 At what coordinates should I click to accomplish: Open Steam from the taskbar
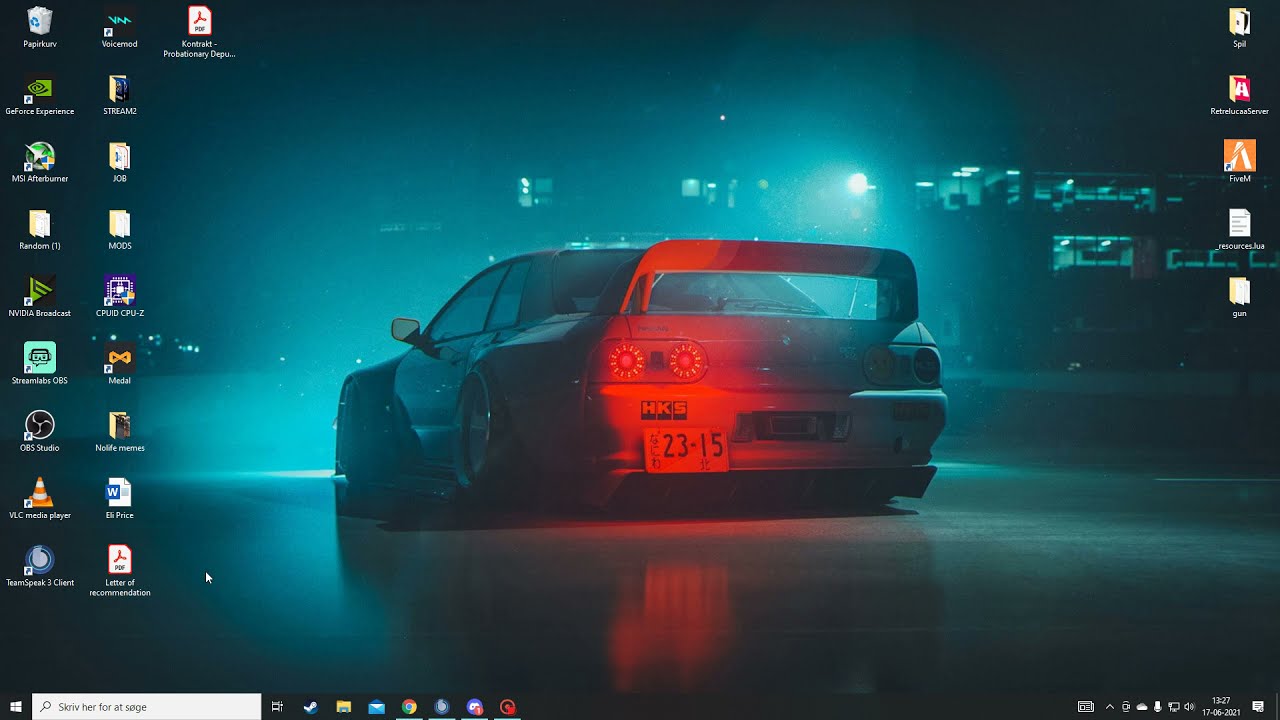(x=311, y=707)
